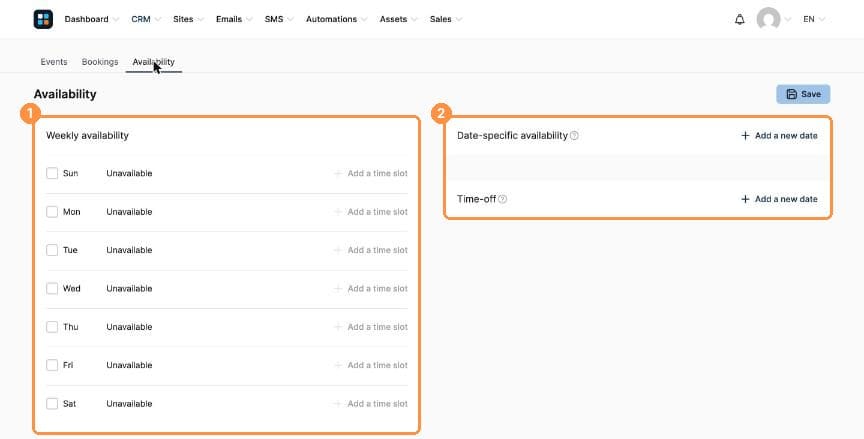Expand the Dashboard menu

point(91,19)
